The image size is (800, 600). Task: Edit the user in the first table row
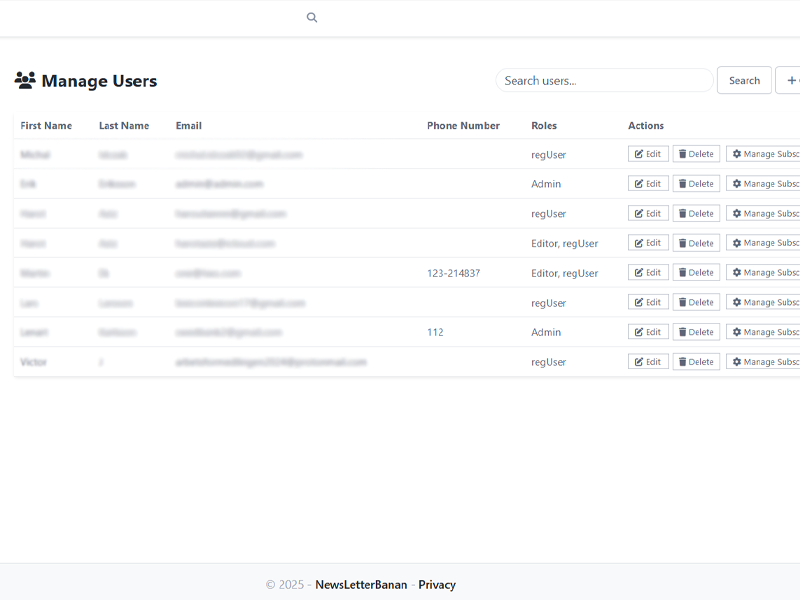click(x=648, y=154)
